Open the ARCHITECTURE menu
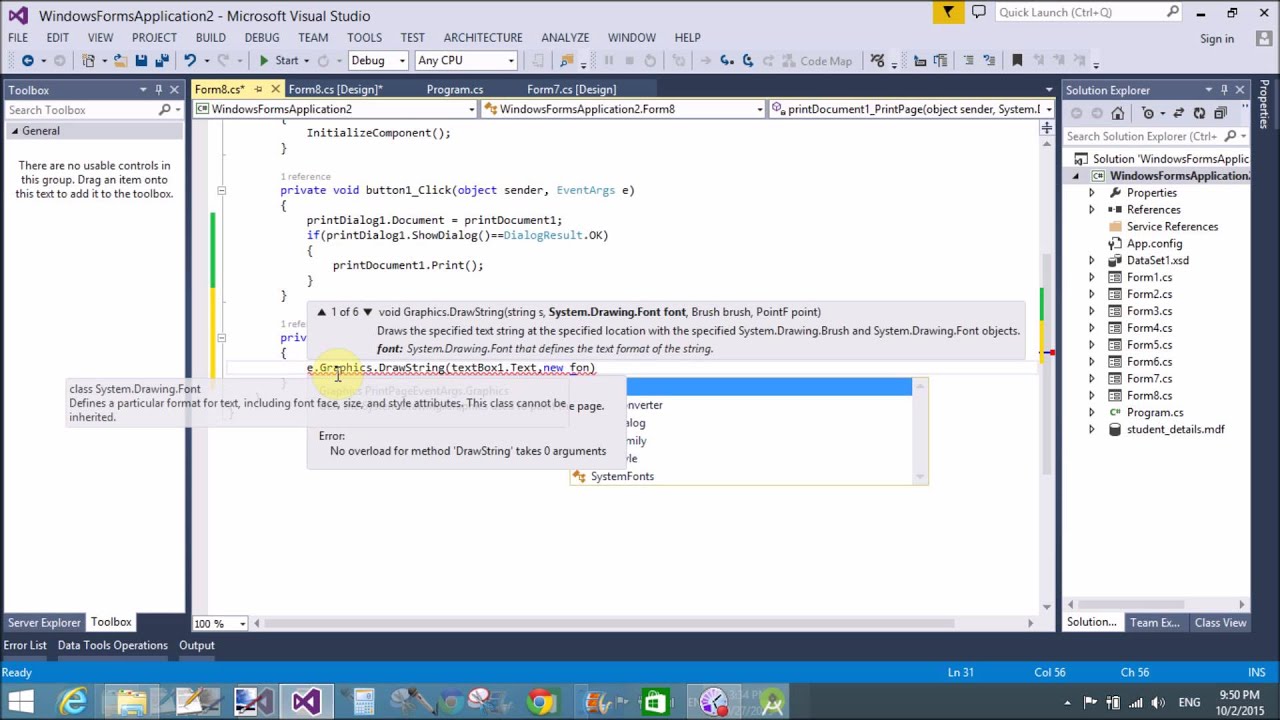This screenshot has height=720, width=1280. pyautogui.click(x=483, y=38)
